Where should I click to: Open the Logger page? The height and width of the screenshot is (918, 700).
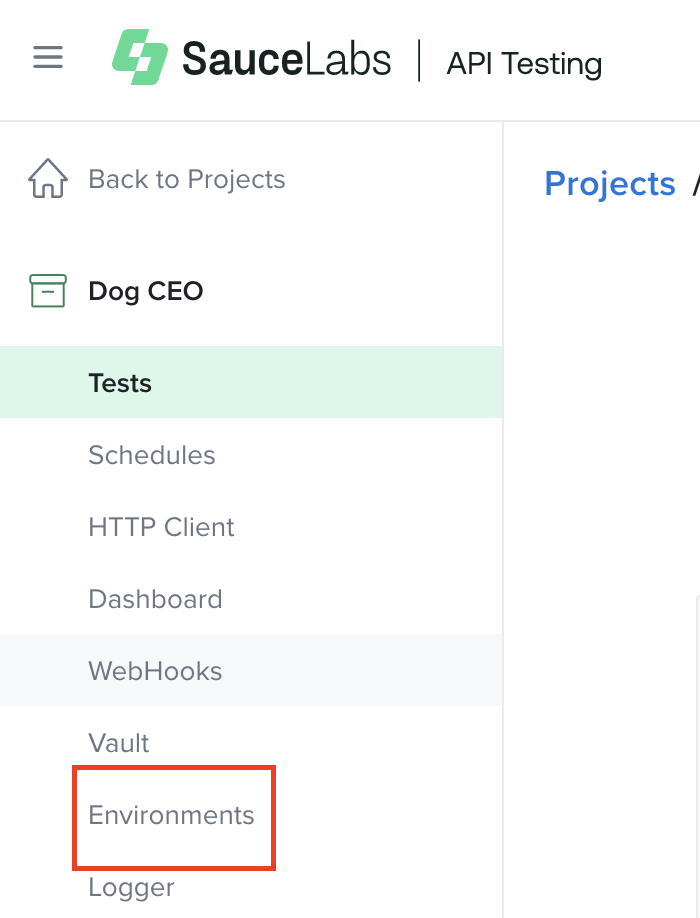pyautogui.click(x=132, y=887)
